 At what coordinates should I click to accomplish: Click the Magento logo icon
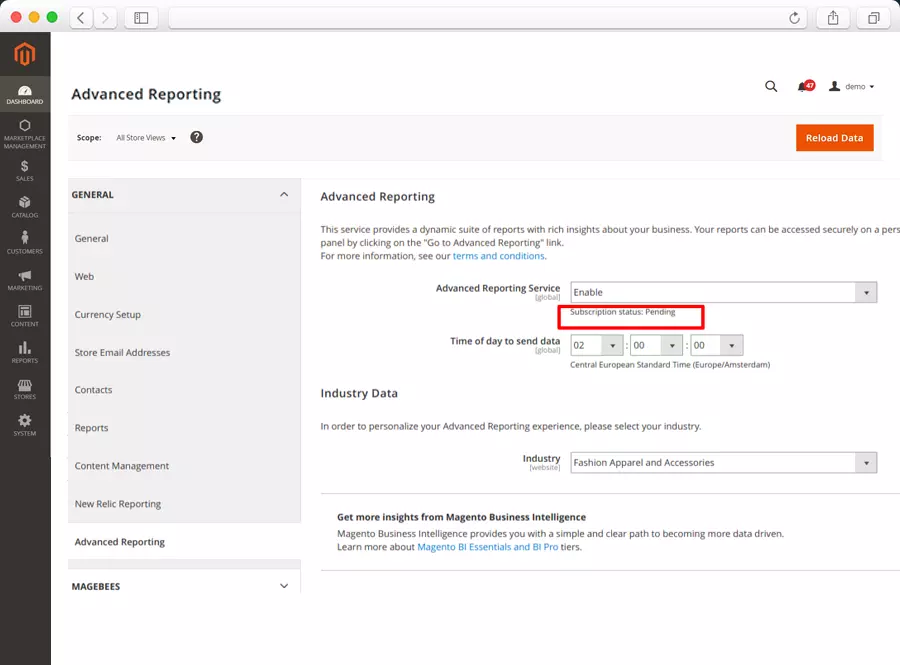[x=25, y=55]
